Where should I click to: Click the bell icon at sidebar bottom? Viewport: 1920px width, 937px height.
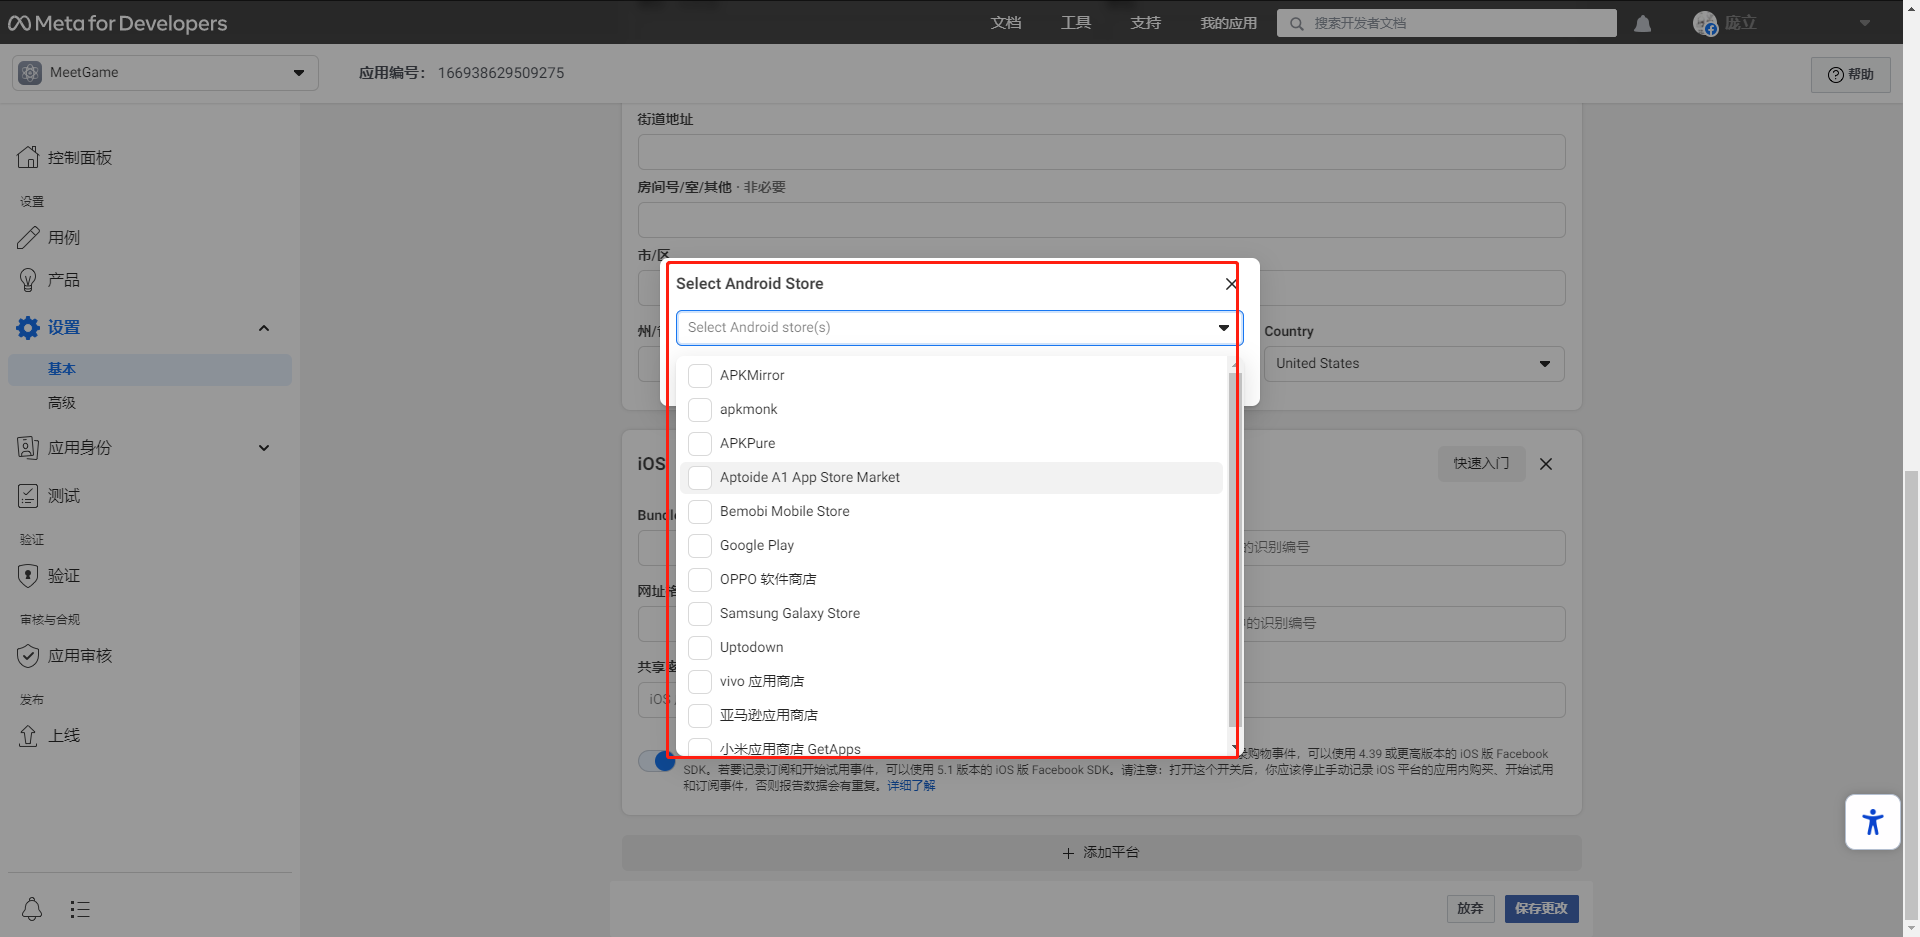tap(32, 909)
